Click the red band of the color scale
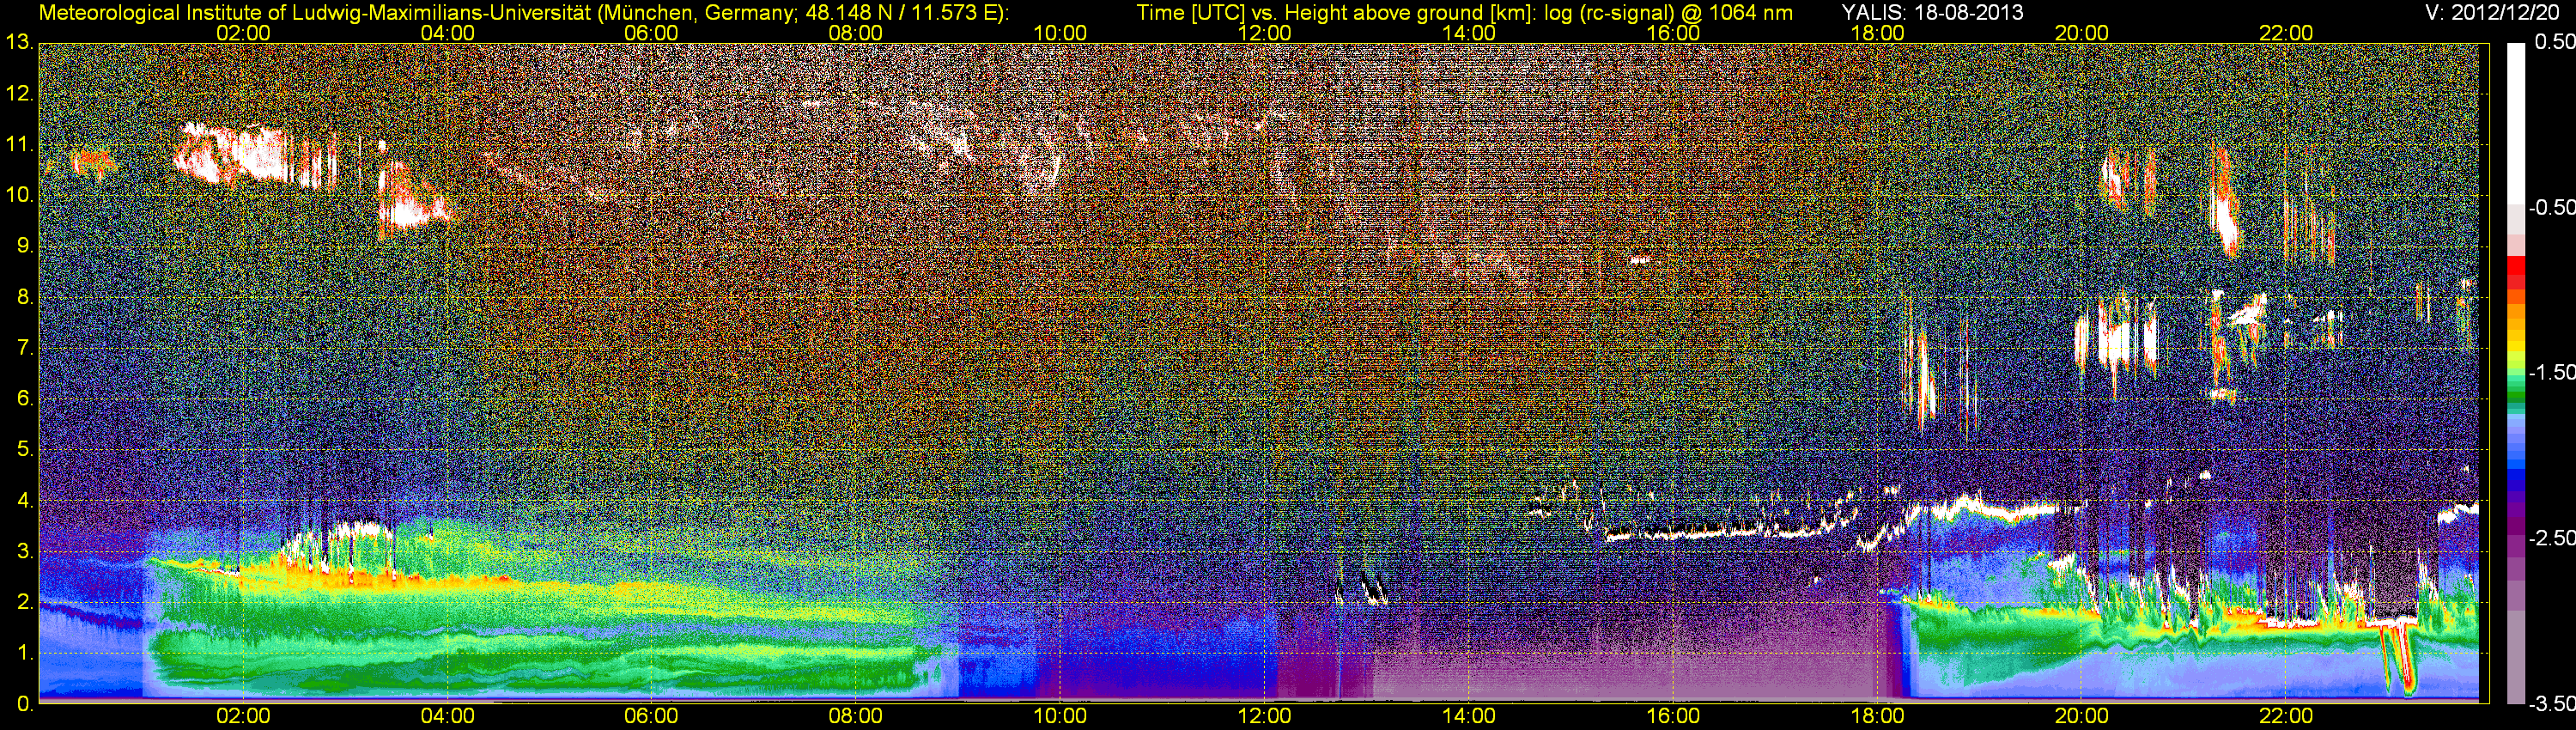This screenshot has width=2576, height=730. [2516, 273]
